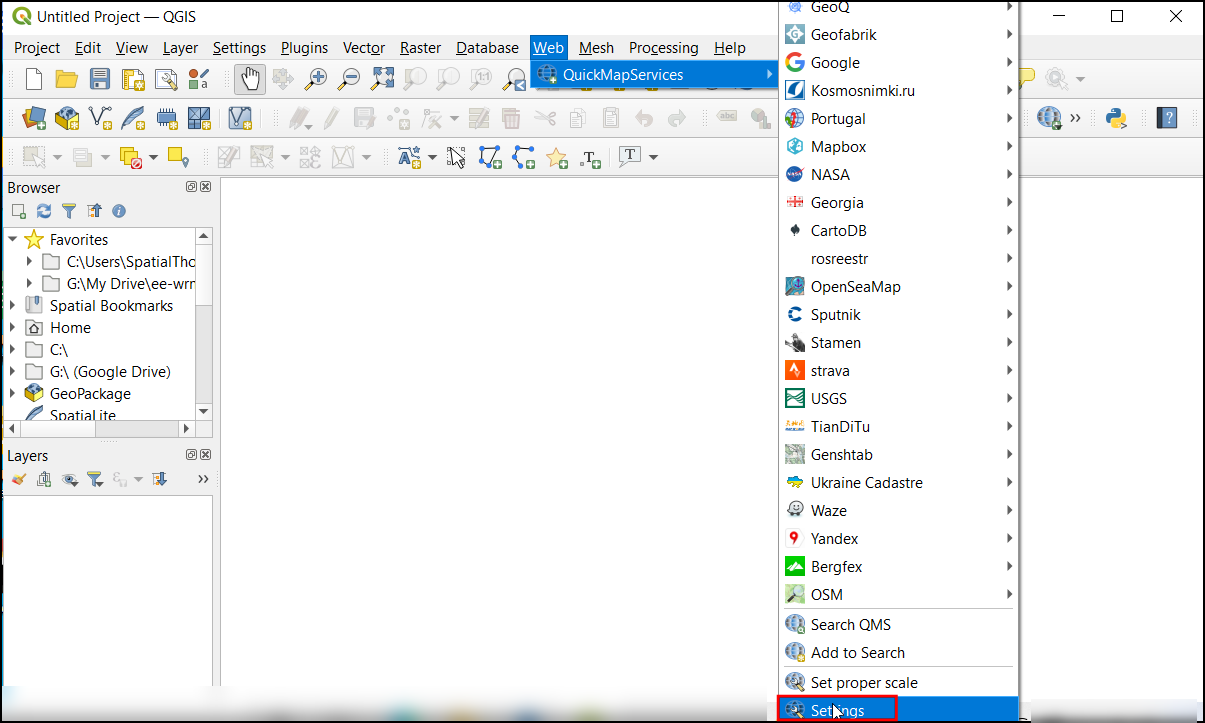Select the Zoom In magnifier tool
The width and height of the screenshot is (1205, 723).
click(316, 79)
